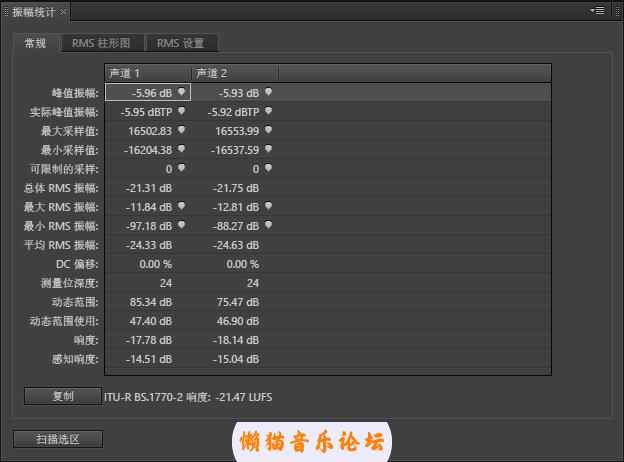Close the 振幅统计 panel tab
The width and height of the screenshot is (624, 462).
coord(63,12)
